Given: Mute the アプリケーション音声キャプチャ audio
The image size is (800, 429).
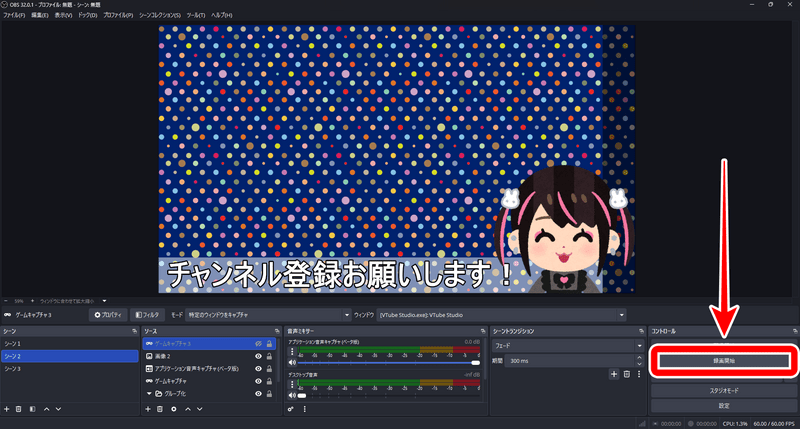Looking at the screenshot, I should coord(292,363).
